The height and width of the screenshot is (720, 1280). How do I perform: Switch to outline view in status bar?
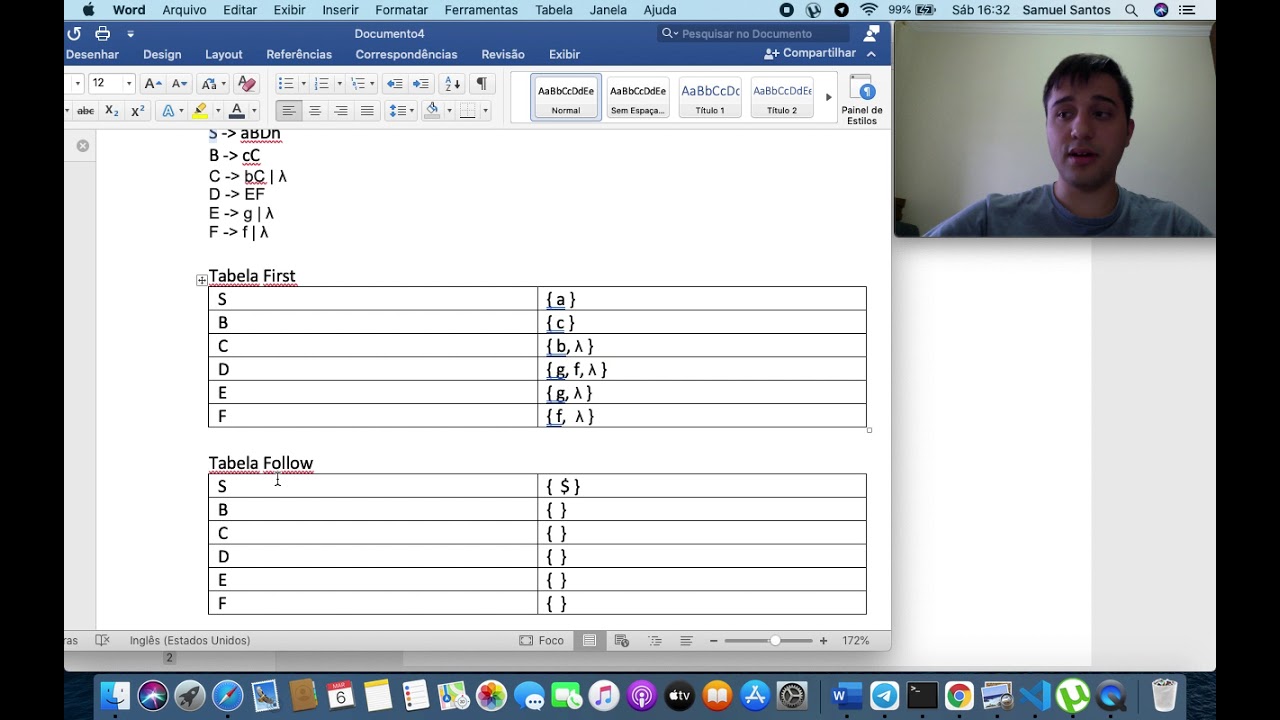click(655, 640)
